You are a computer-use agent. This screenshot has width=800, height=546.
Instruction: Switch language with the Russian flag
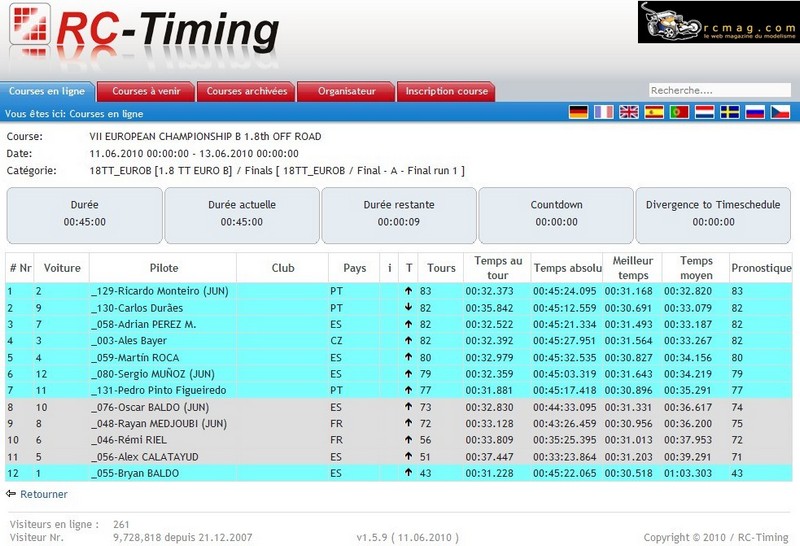pos(755,112)
